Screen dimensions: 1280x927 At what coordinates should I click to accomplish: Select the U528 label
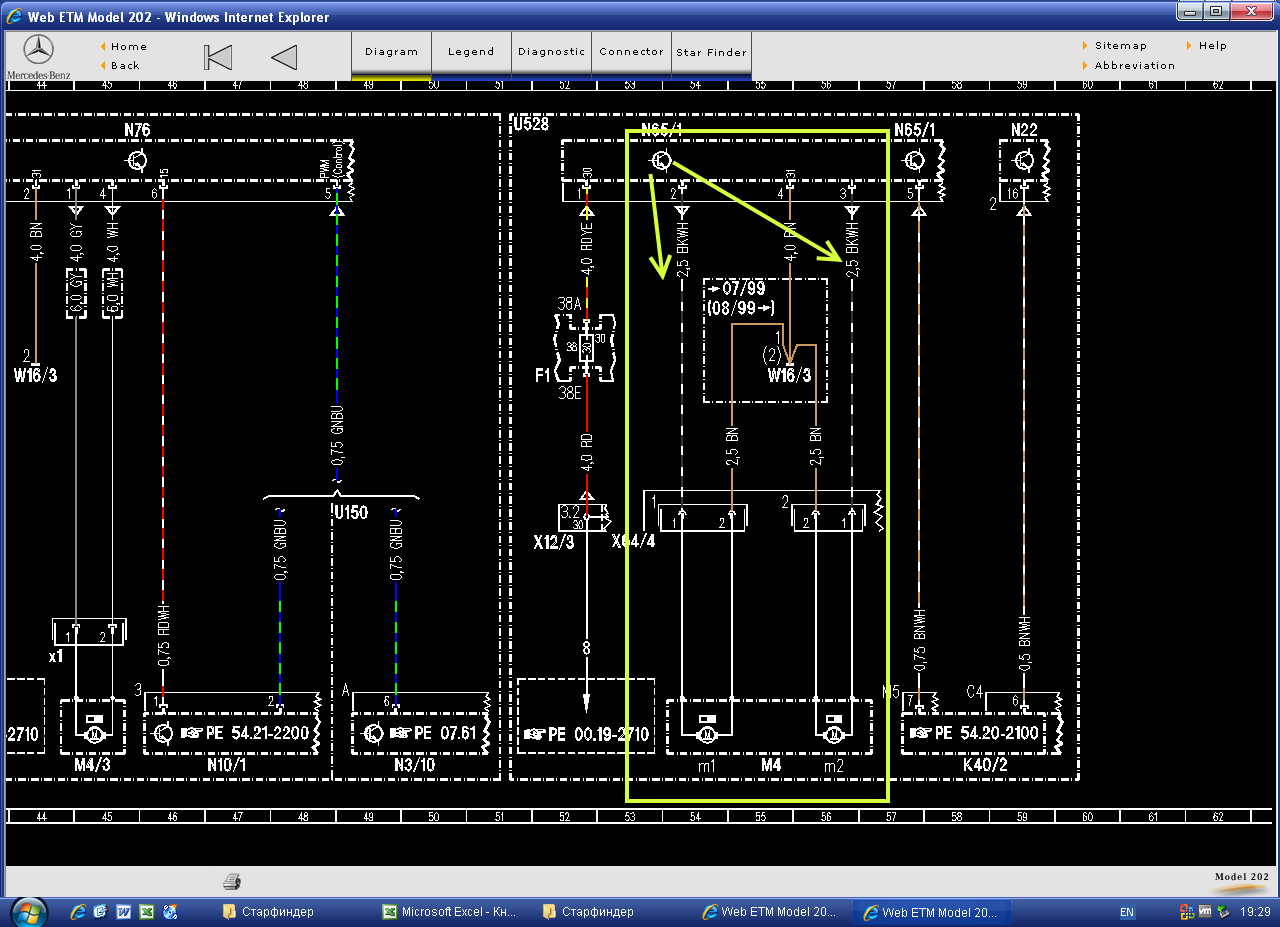point(531,124)
